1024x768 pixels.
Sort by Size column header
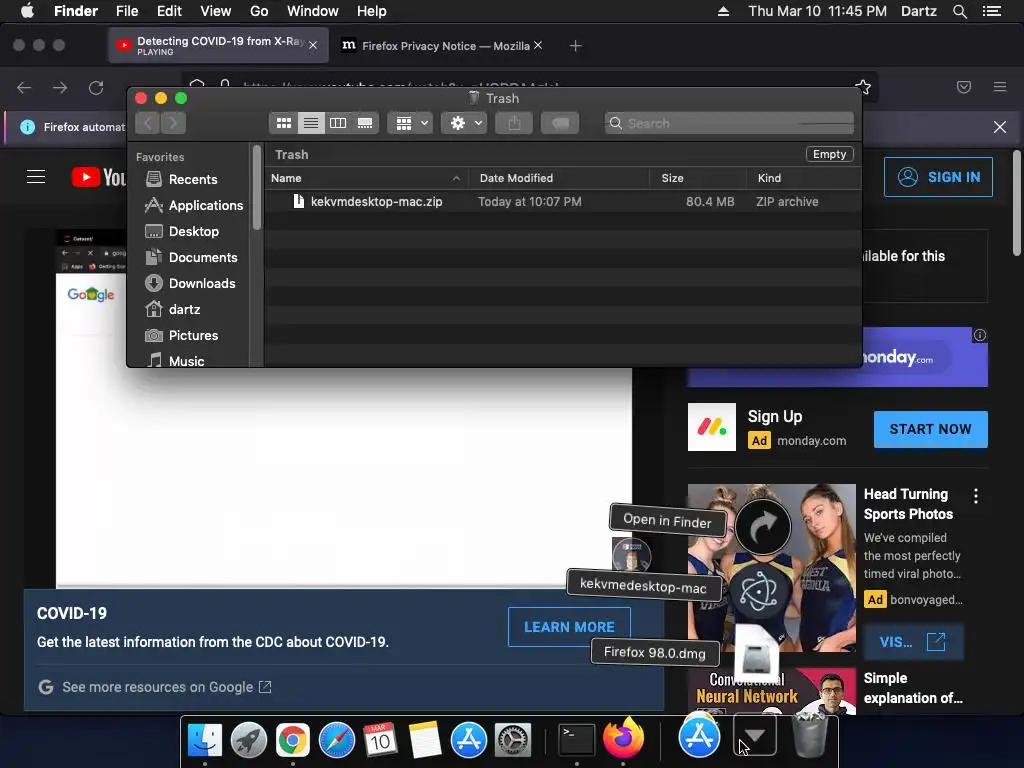click(x=698, y=178)
